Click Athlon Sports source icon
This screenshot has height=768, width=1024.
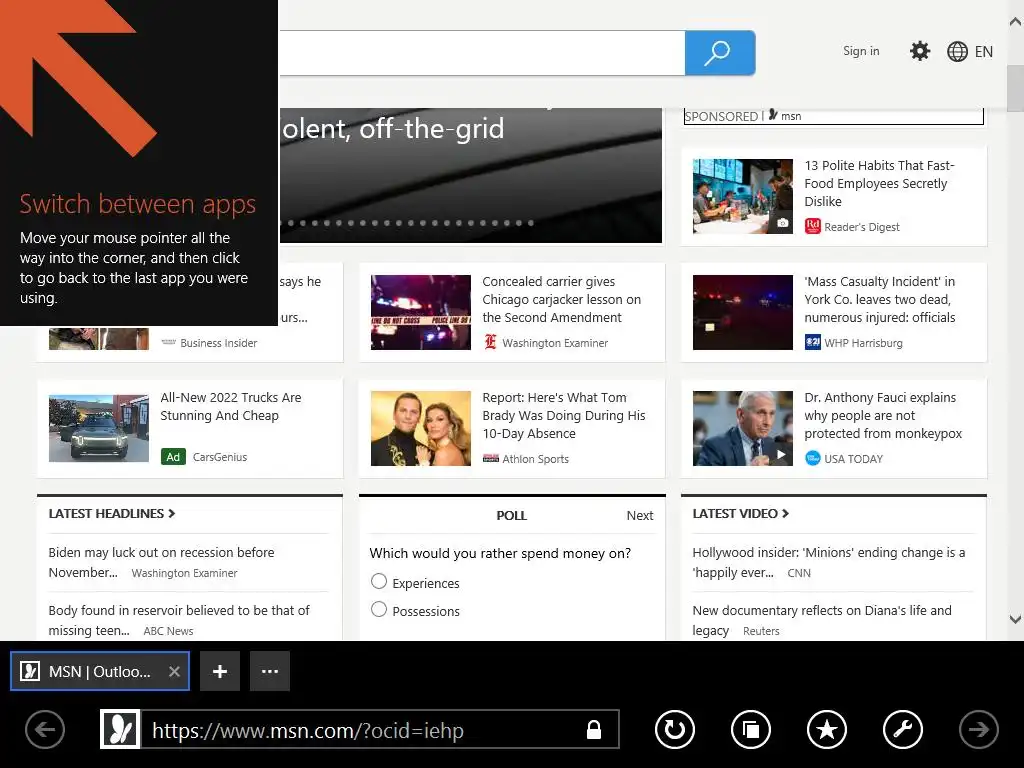pos(490,458)
